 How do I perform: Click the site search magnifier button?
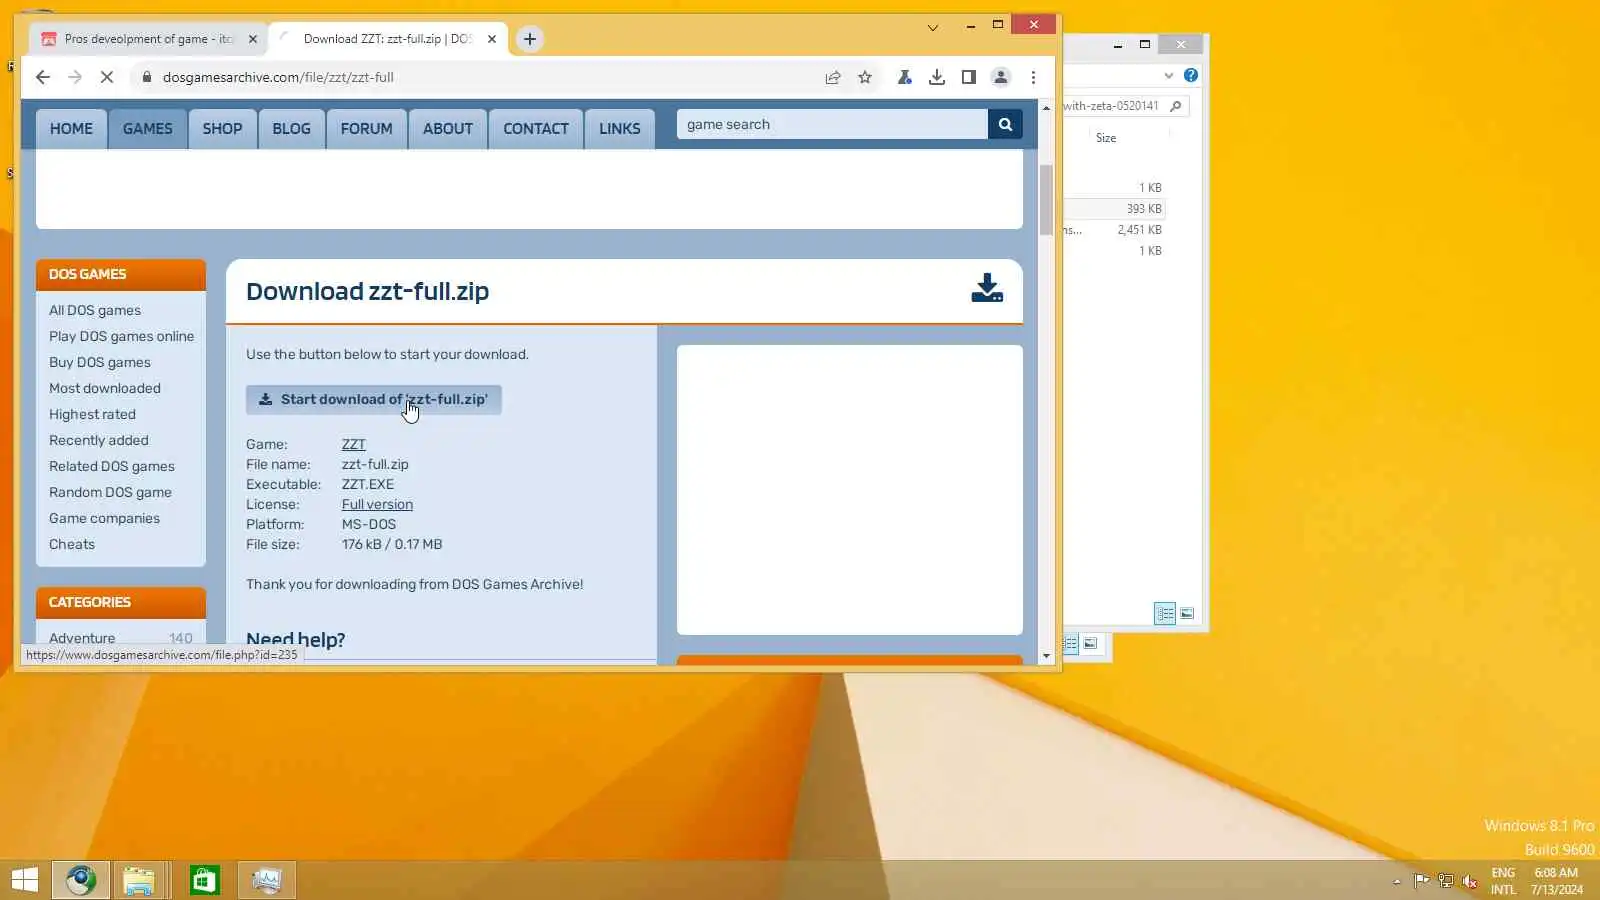point(1005,124)
